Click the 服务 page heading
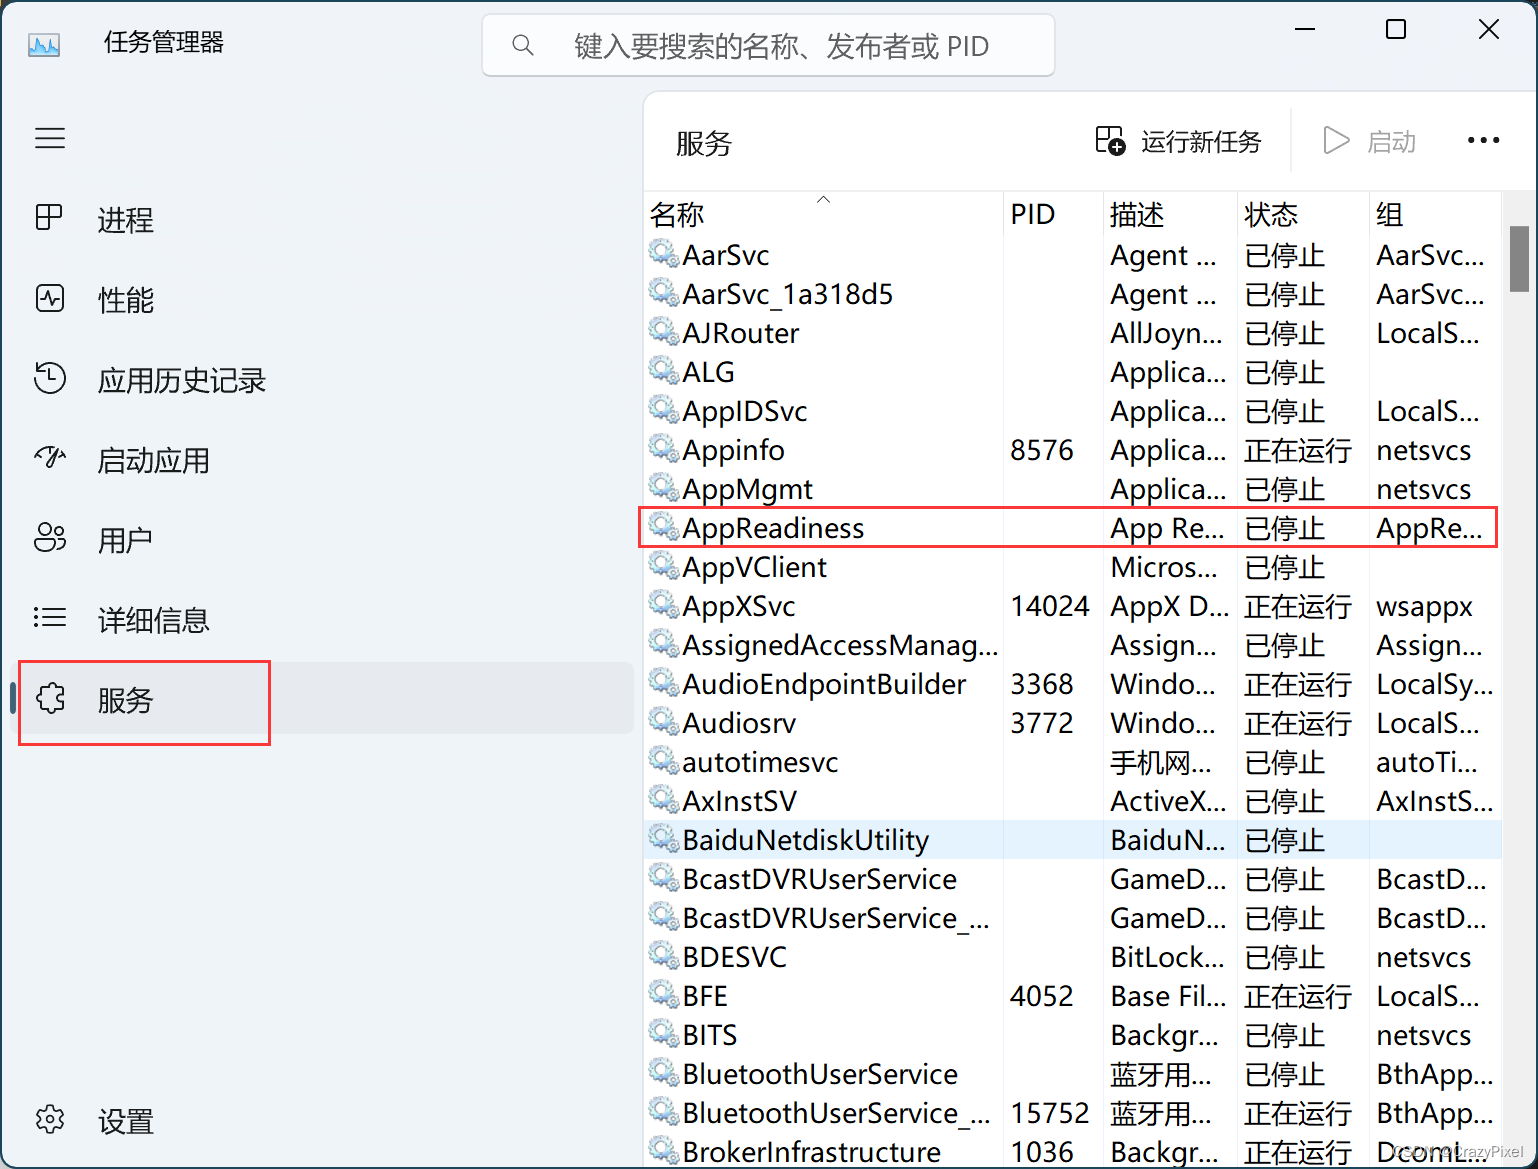1538x1169 pixels. tap(704, 143)
